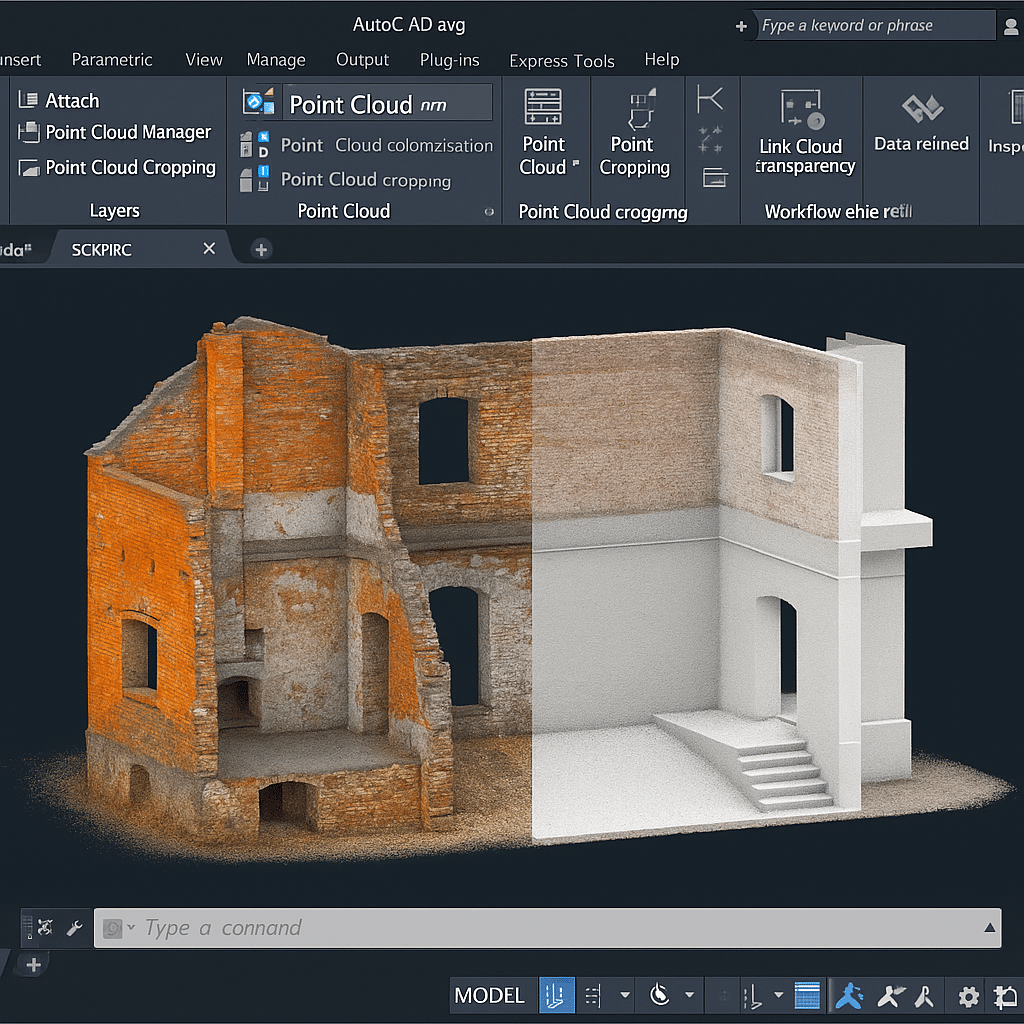Click the Link Cloud transparency icon
1024x1024 pixels.
point(800,110)
